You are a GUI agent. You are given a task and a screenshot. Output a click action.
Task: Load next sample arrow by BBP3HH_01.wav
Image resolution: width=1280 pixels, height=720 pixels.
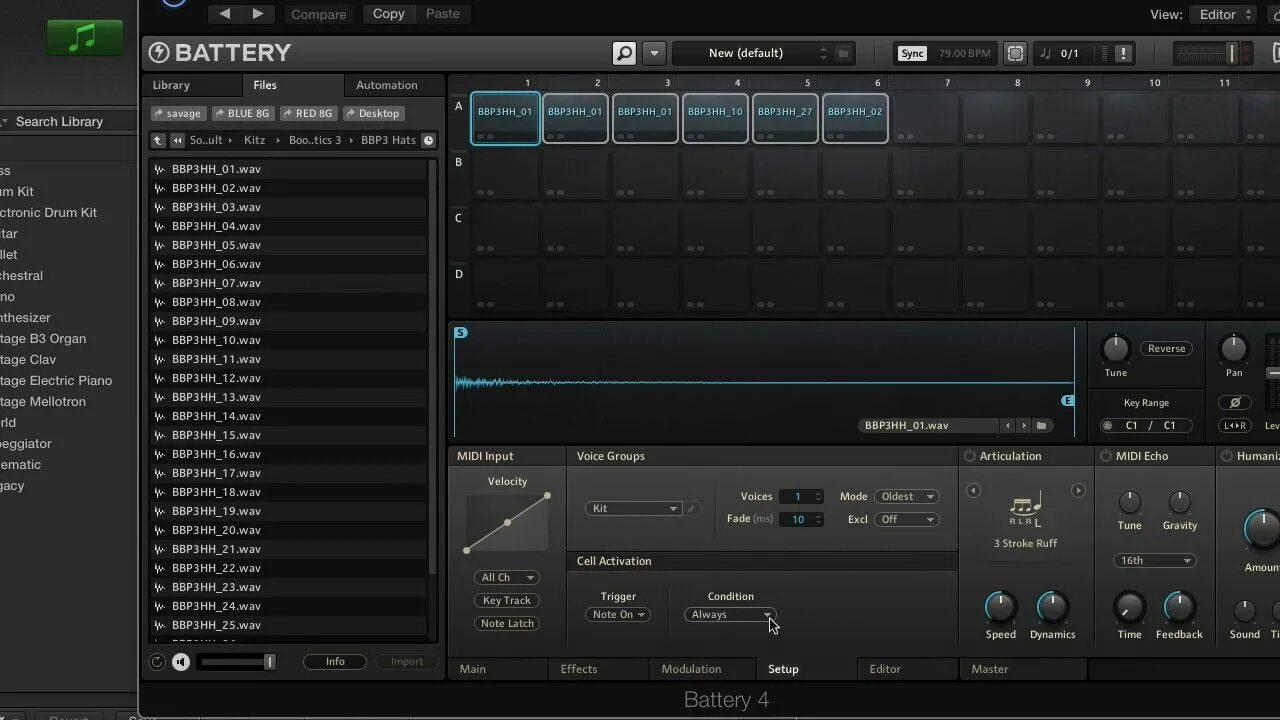[1023, 425]
